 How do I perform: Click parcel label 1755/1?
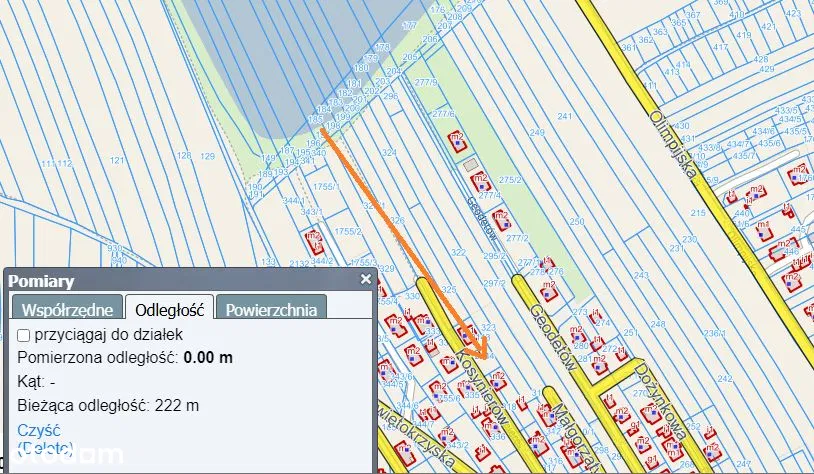(327, 186)
